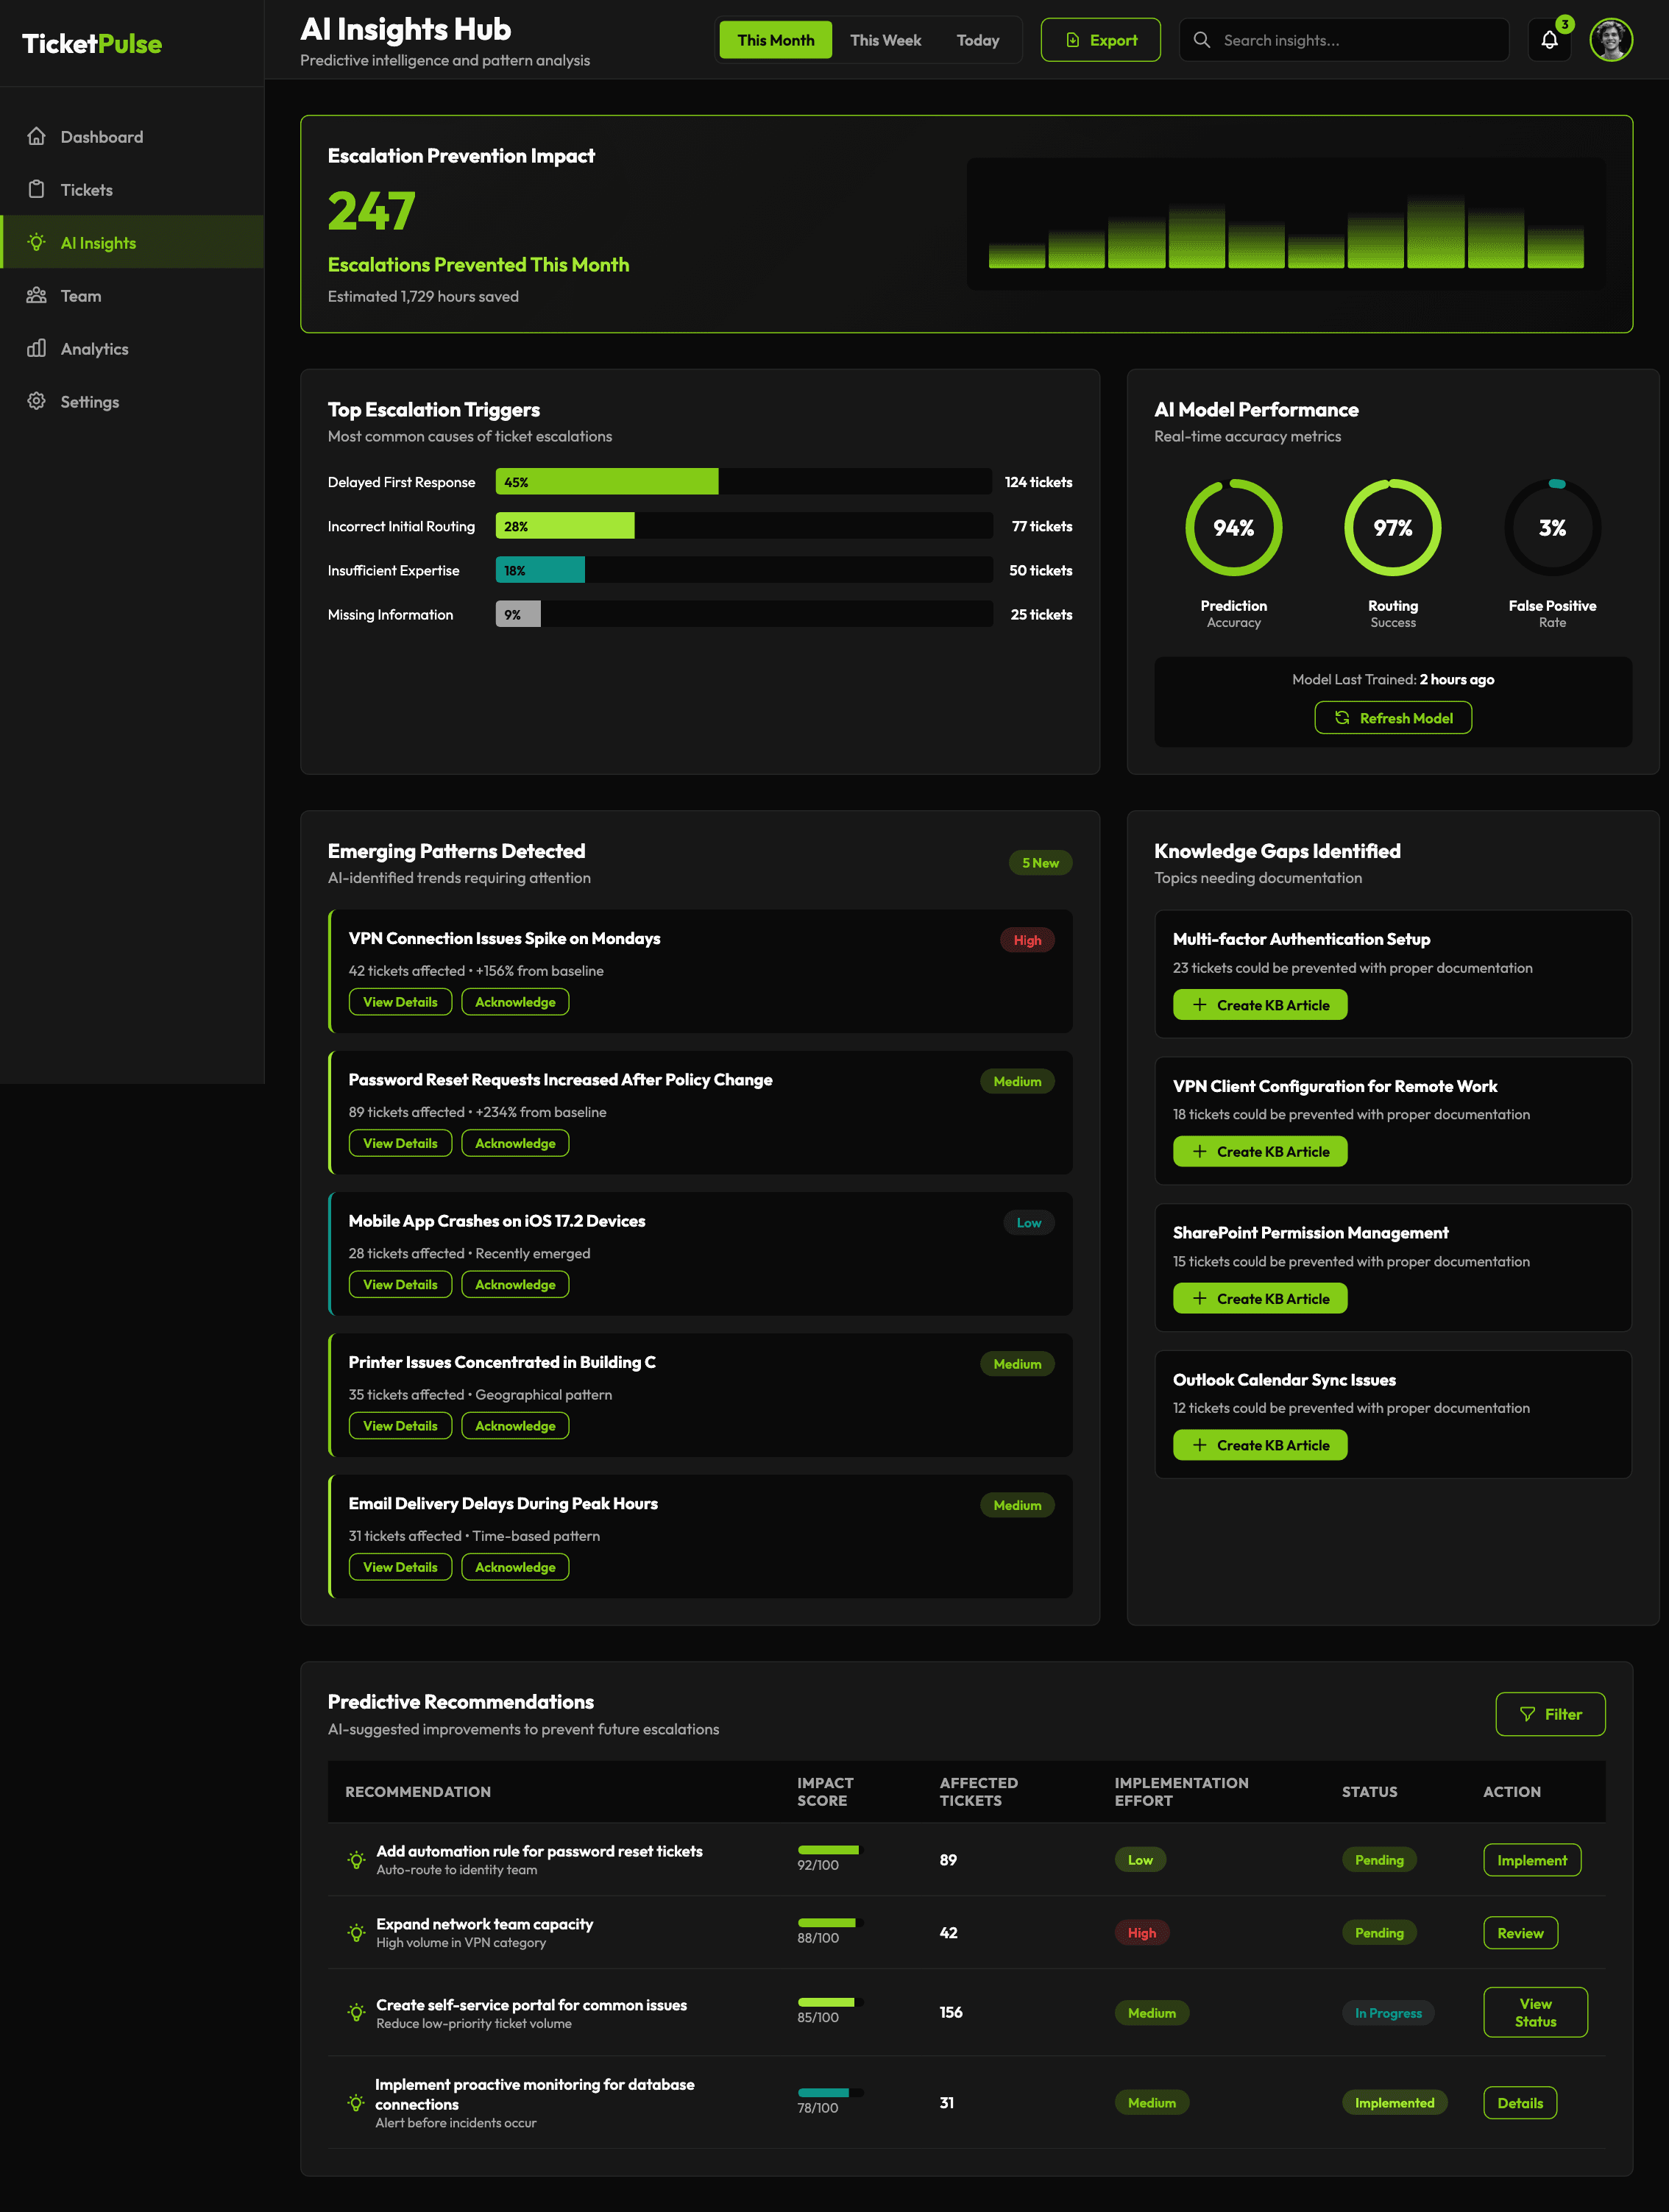Open the Filter icon above Predictive Recommendations

pyautogui.click(x=1527, y=1713)
